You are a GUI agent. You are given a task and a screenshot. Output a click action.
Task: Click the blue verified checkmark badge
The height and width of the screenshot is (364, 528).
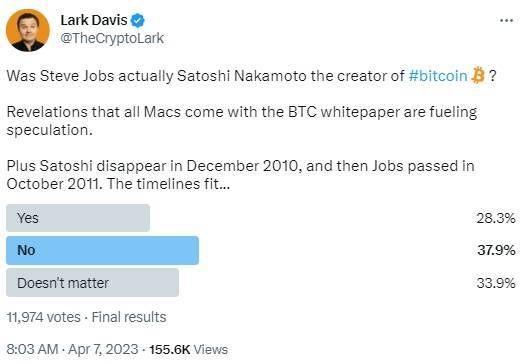[x=137, y=21]
